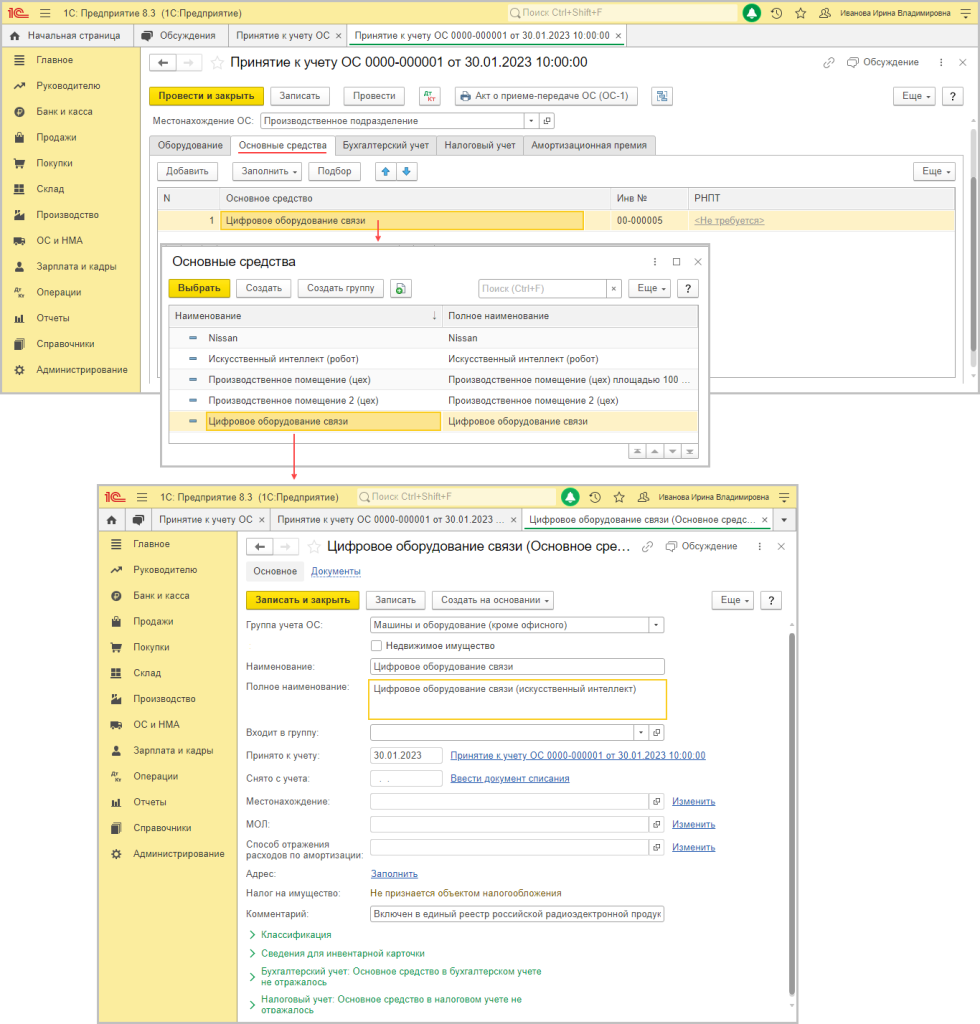Click the icon button right of Создать группу
The height and width of the screenshot is (1024, 980).
coord(400,288)
